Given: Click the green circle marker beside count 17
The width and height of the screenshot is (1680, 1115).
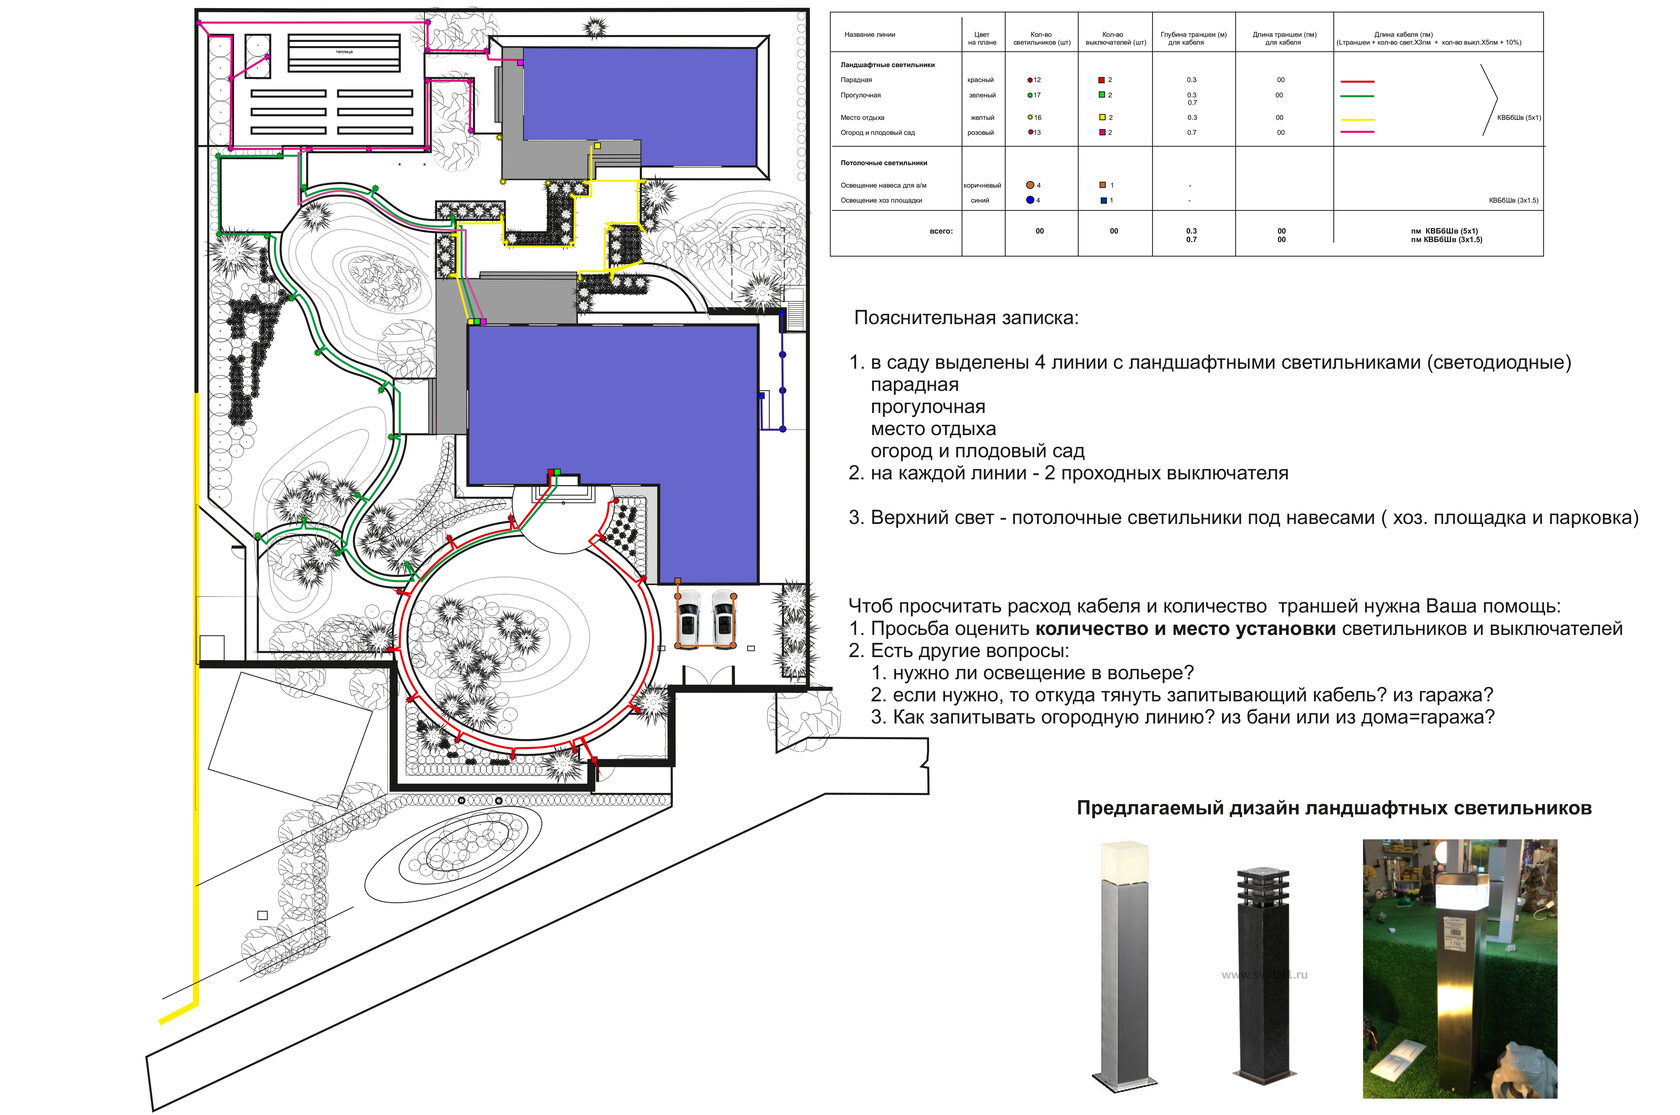Looking at the screenshot, I should click(1030, 95).
